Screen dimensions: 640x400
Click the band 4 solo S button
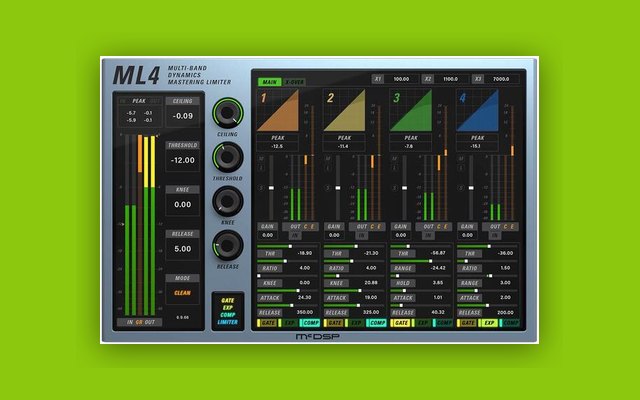pyautogui.click(x=461, y=188)
